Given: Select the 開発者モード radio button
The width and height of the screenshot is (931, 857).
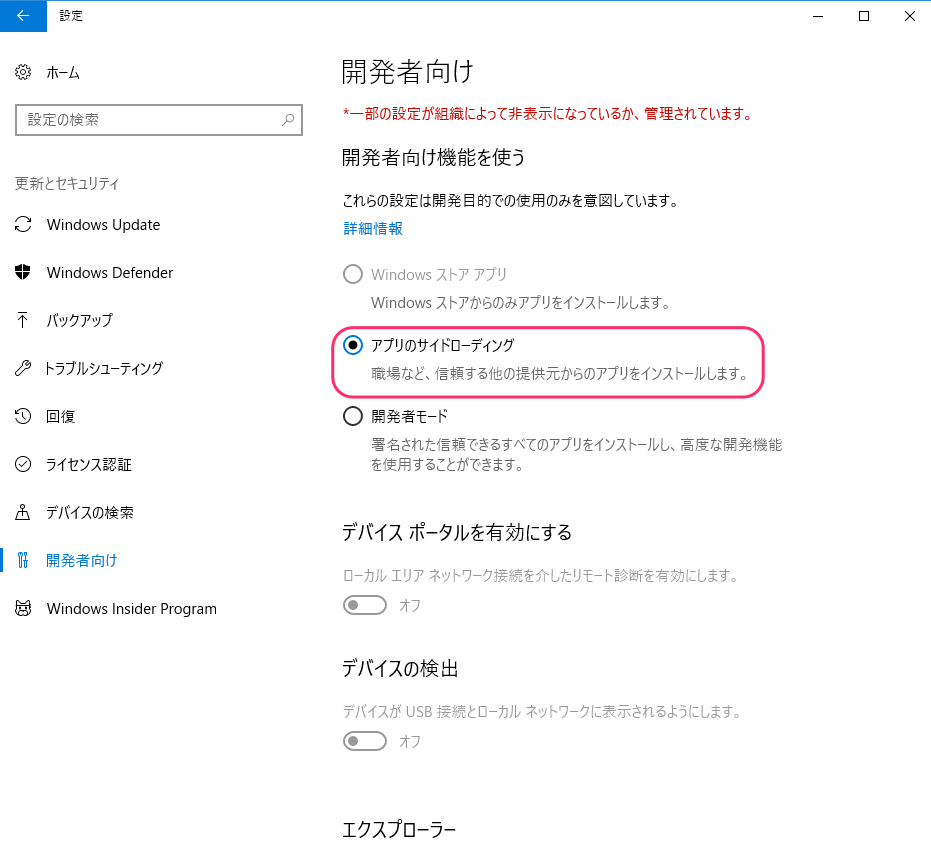Looking at the screenshot, I should pyautogui.click(x=353, y=416).
